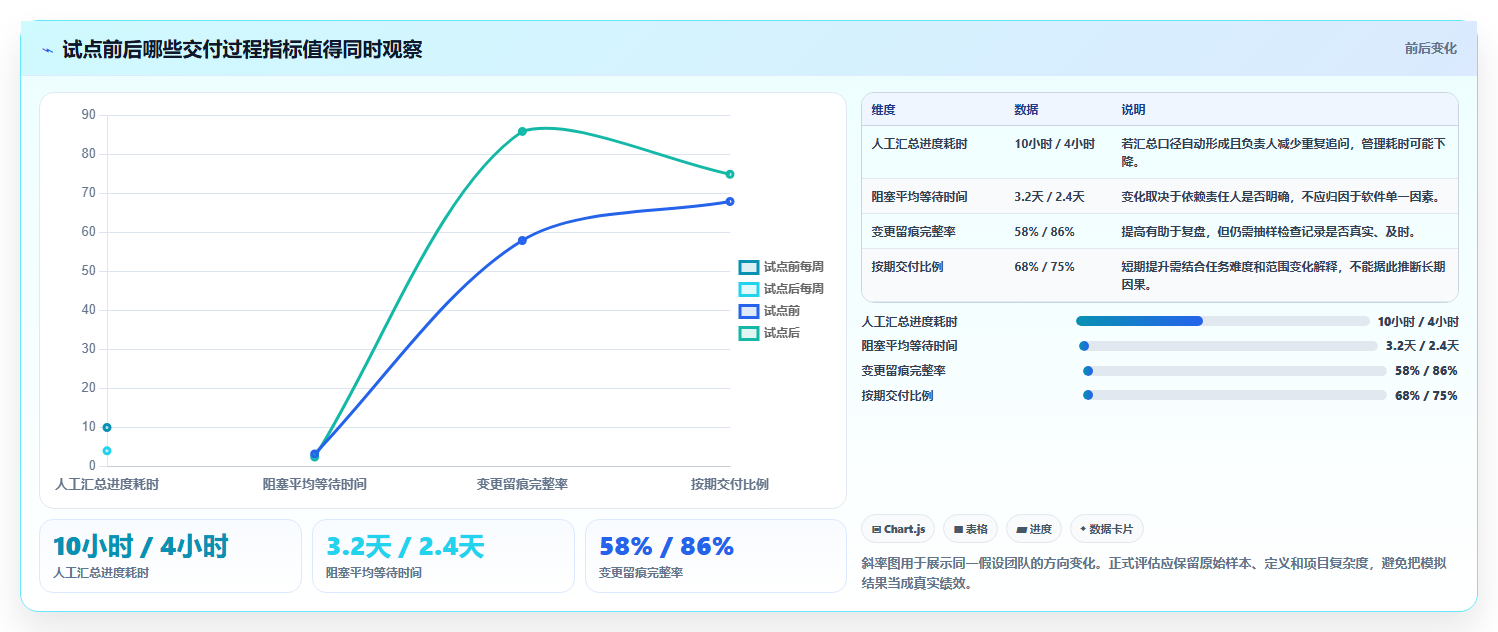Click the 试点后 data point at 75
This screenshot has height=632, width=1498.
(730, 174)
